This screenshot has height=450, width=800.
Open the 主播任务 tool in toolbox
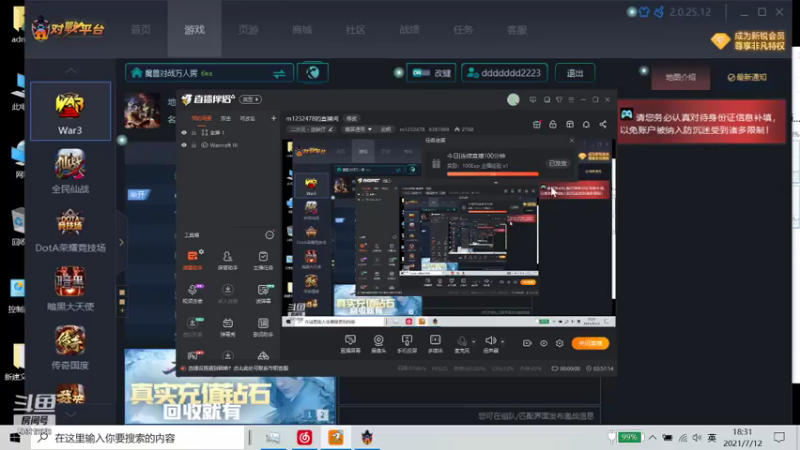tap(263, 260)
